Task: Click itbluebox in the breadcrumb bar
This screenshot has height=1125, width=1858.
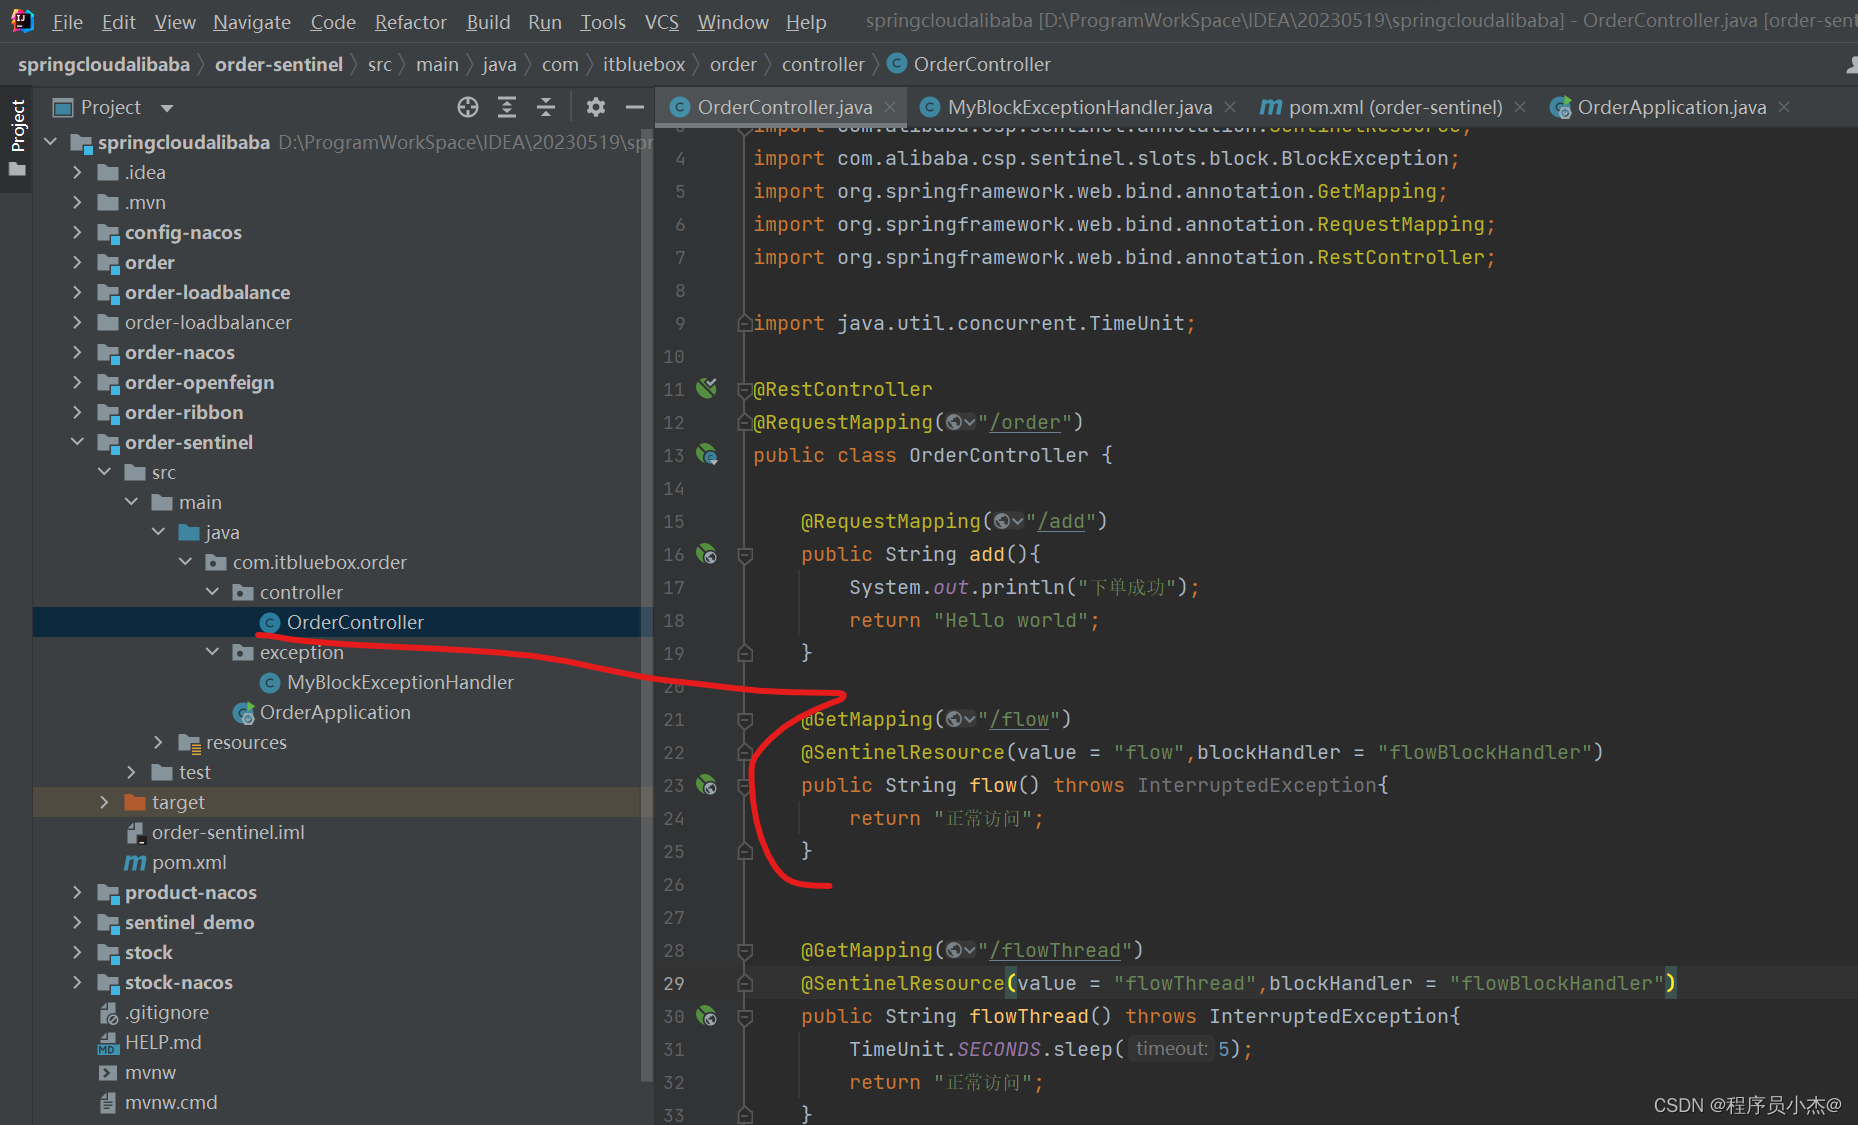Action: point(644,65)
